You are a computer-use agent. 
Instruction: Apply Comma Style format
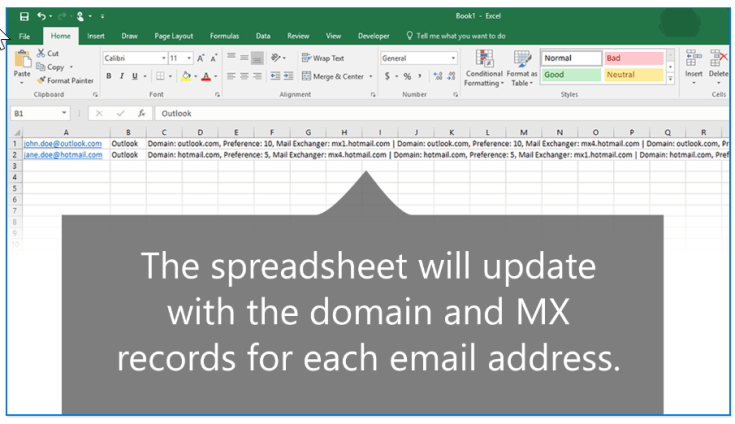pyautogui.click(x=420, y=76)
